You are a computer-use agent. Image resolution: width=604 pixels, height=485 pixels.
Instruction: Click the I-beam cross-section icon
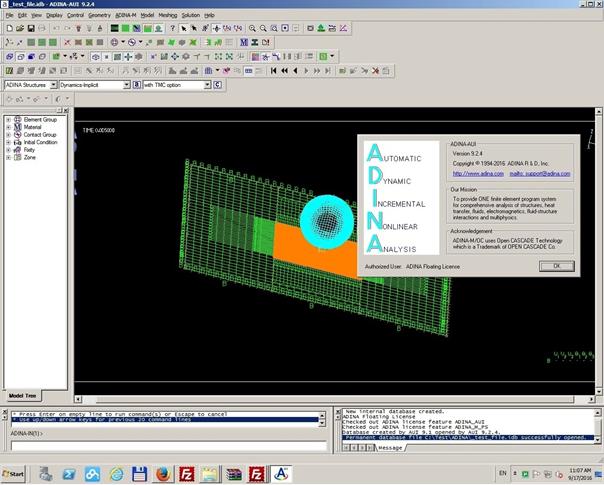(x=255, y=42)
